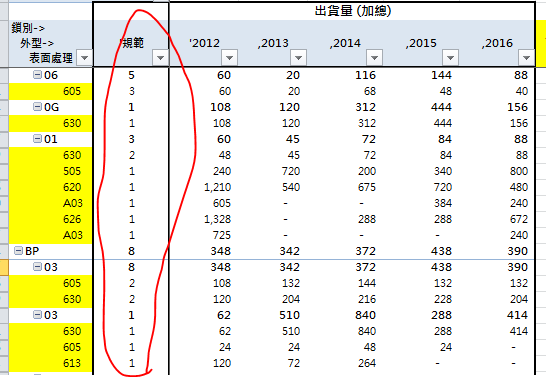Open the ,2016 column filter arrow
The height and width of the screenshot is (377, 546).
coord(526,58)
